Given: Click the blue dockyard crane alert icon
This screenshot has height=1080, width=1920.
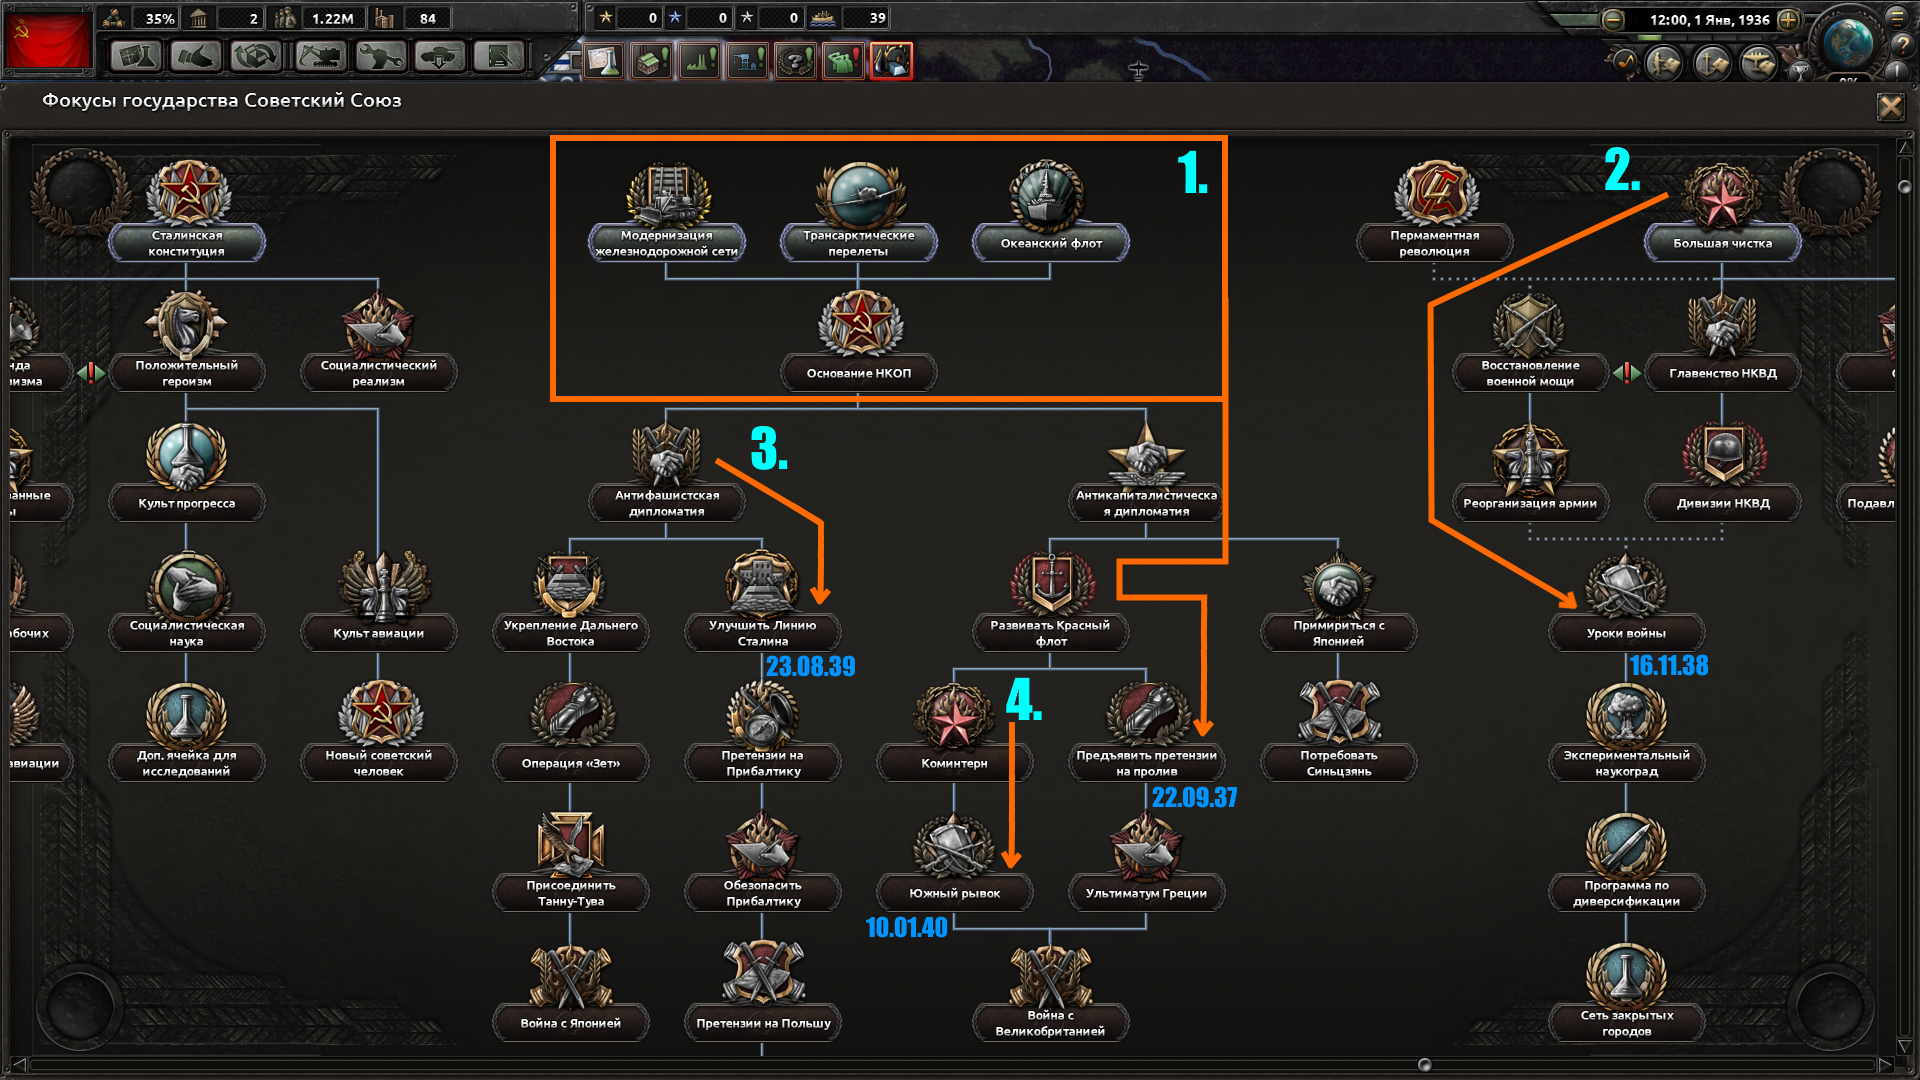Looking at the screenshot, I should pyautogui.click(x=747, y=61).
